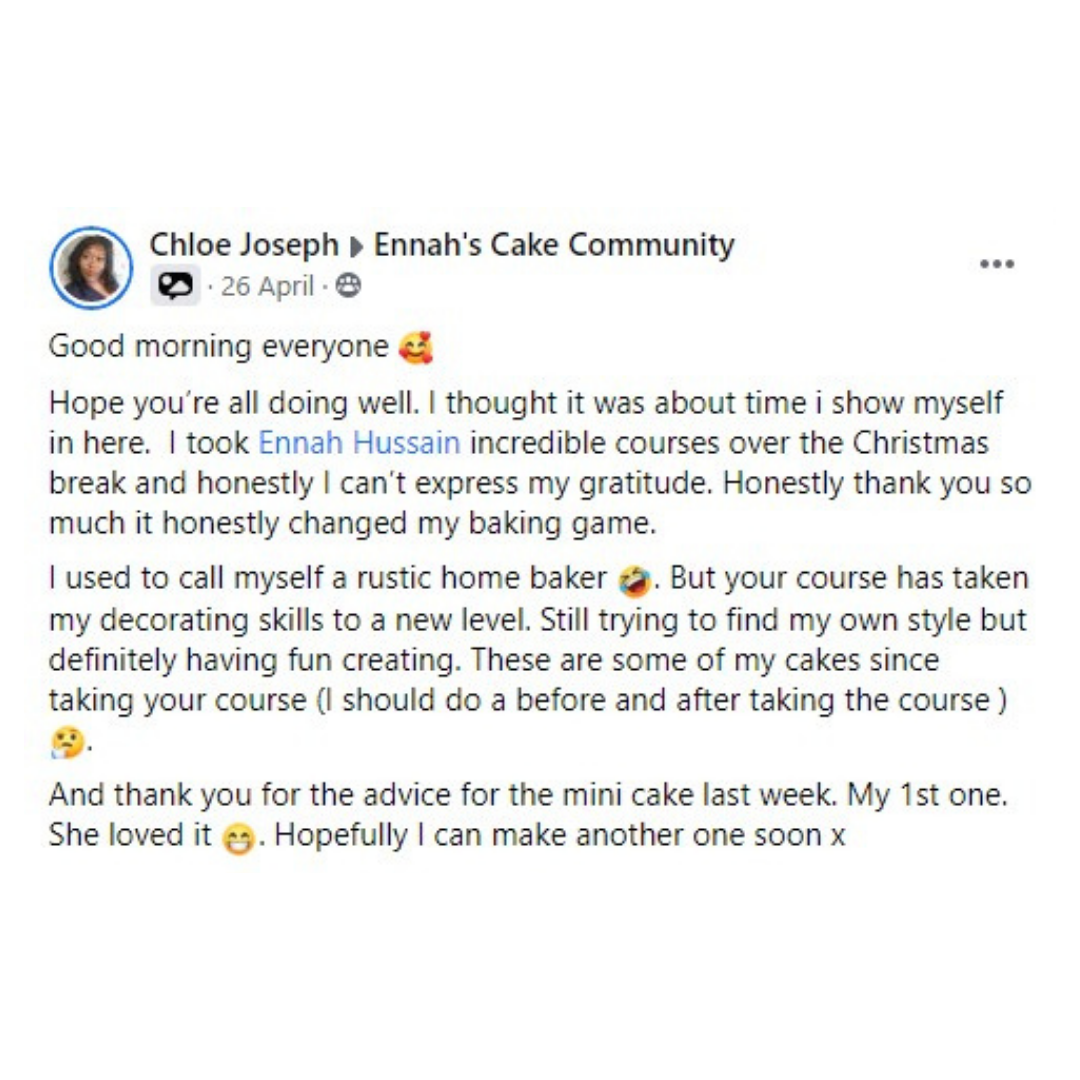The image size is (1080, 1080).
Task: Click the paragraph starting And thank you
Action: coord(528,815)
